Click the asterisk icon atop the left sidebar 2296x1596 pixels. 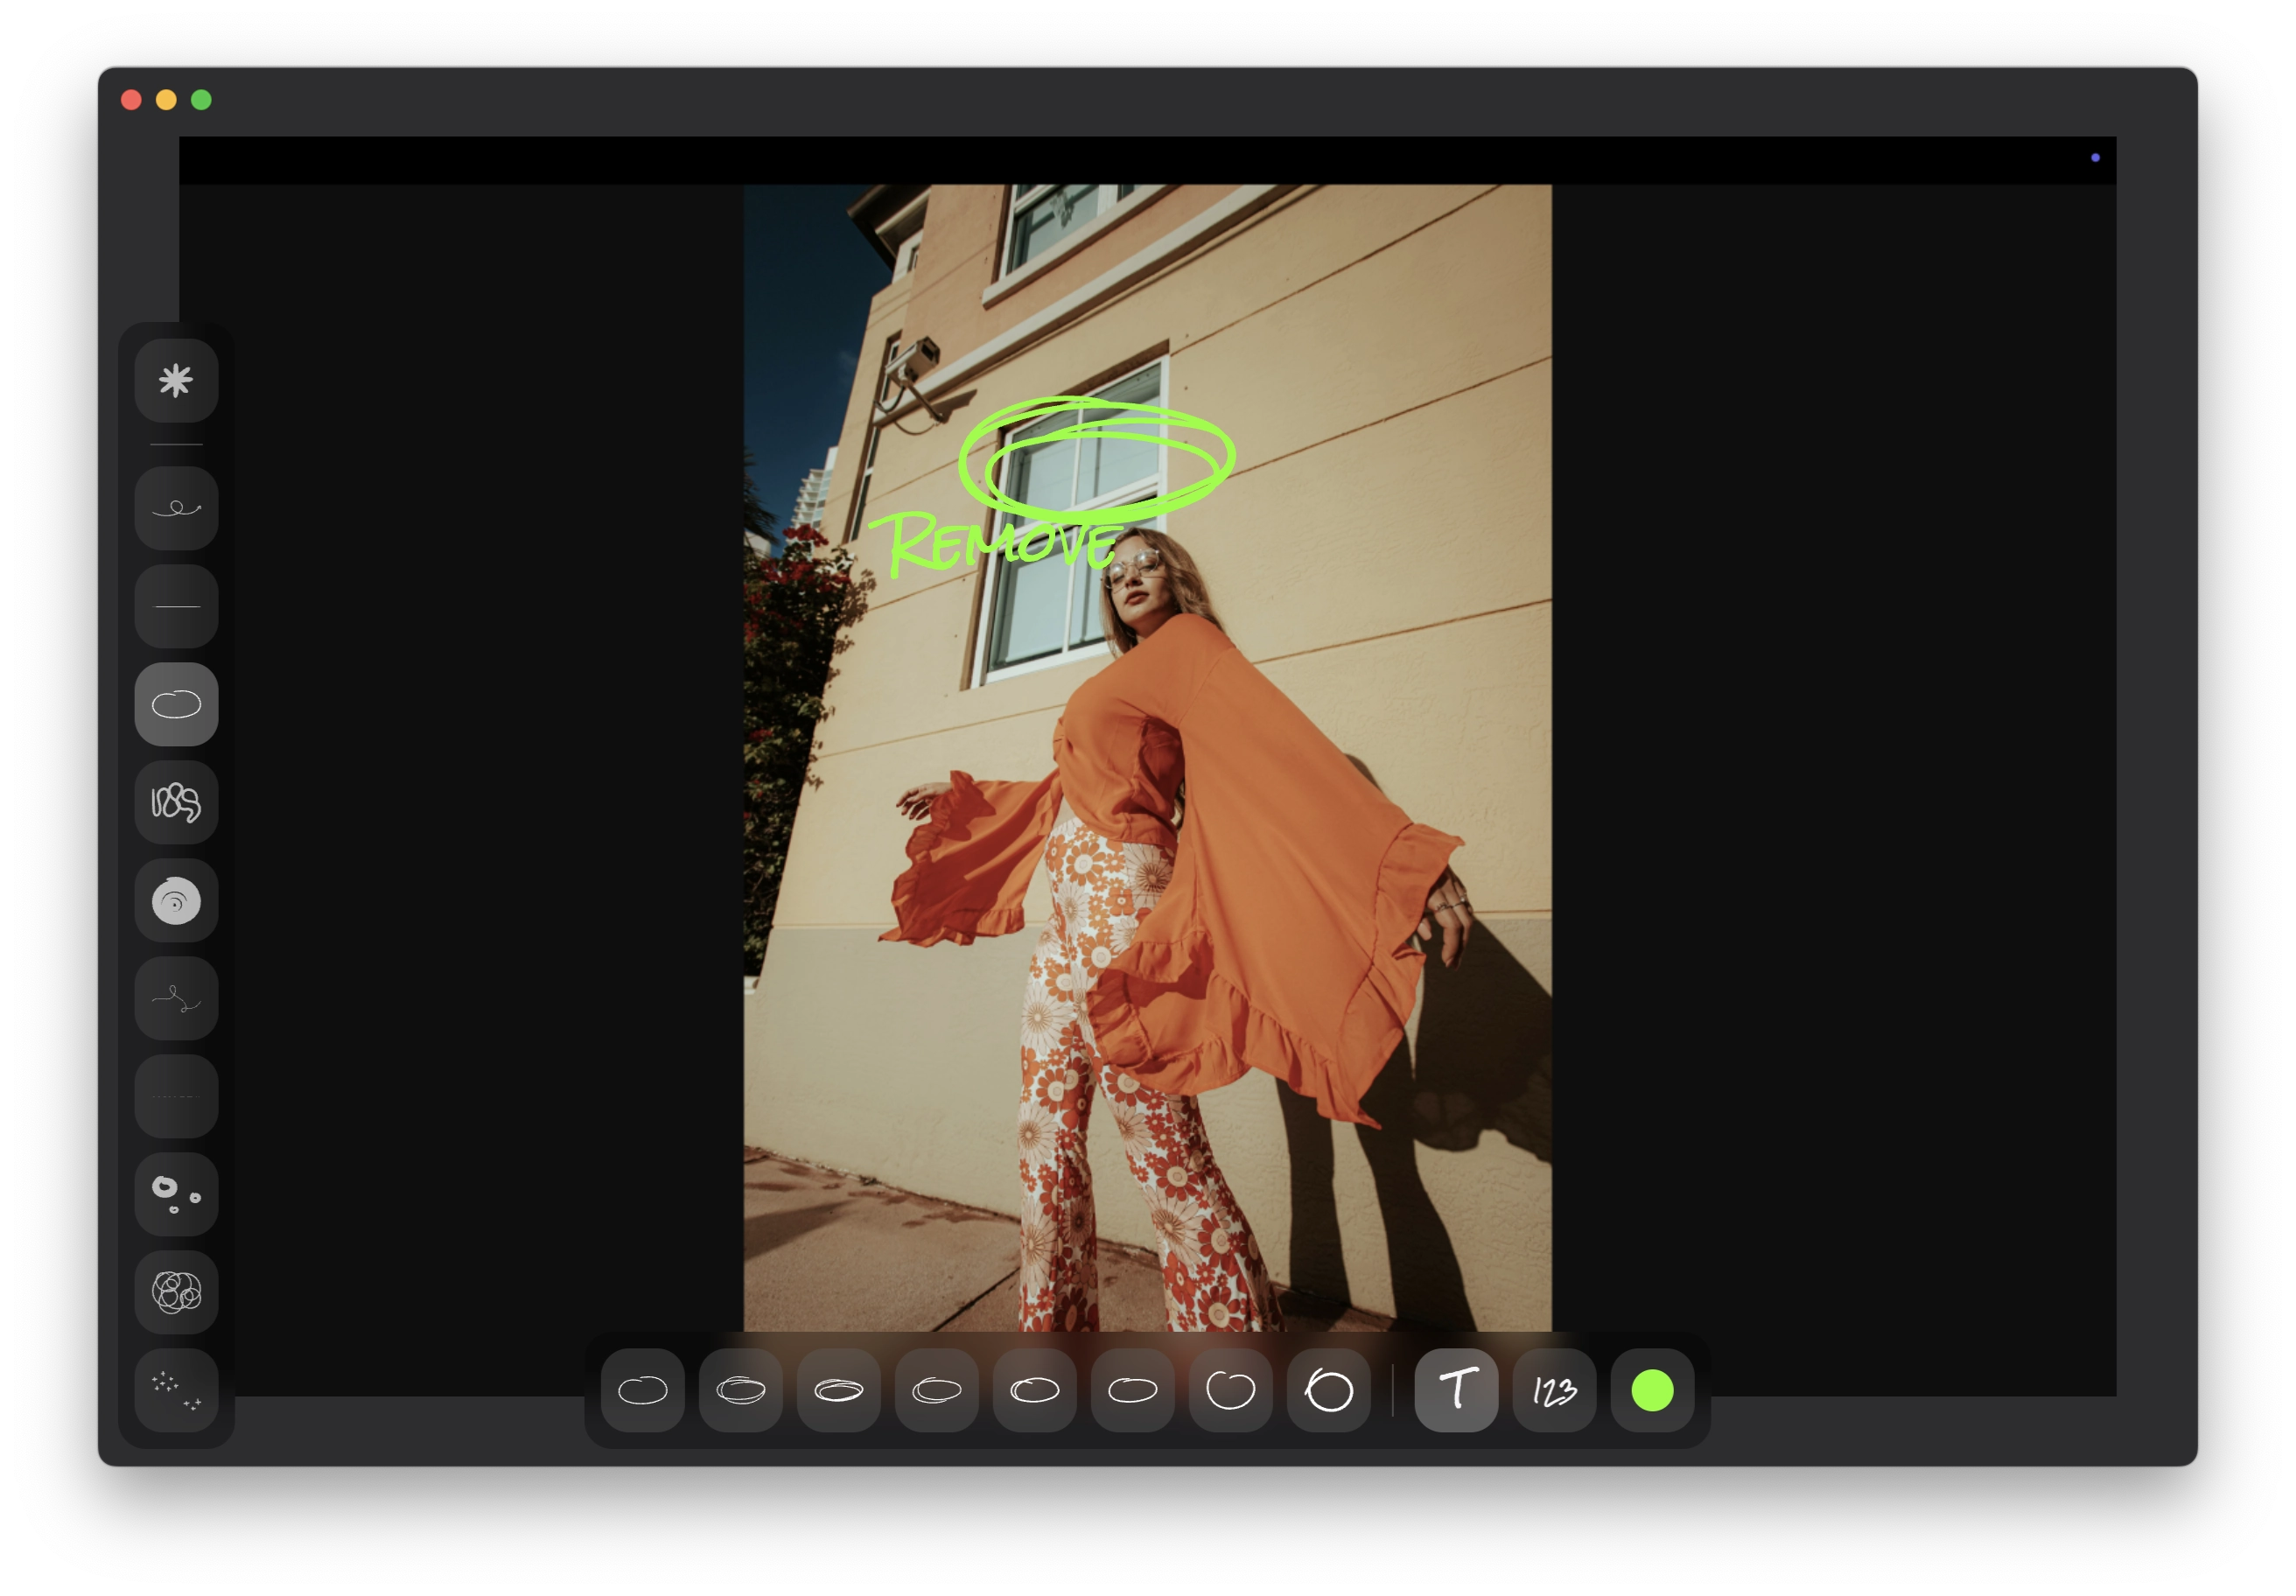(x=176, y=381)
